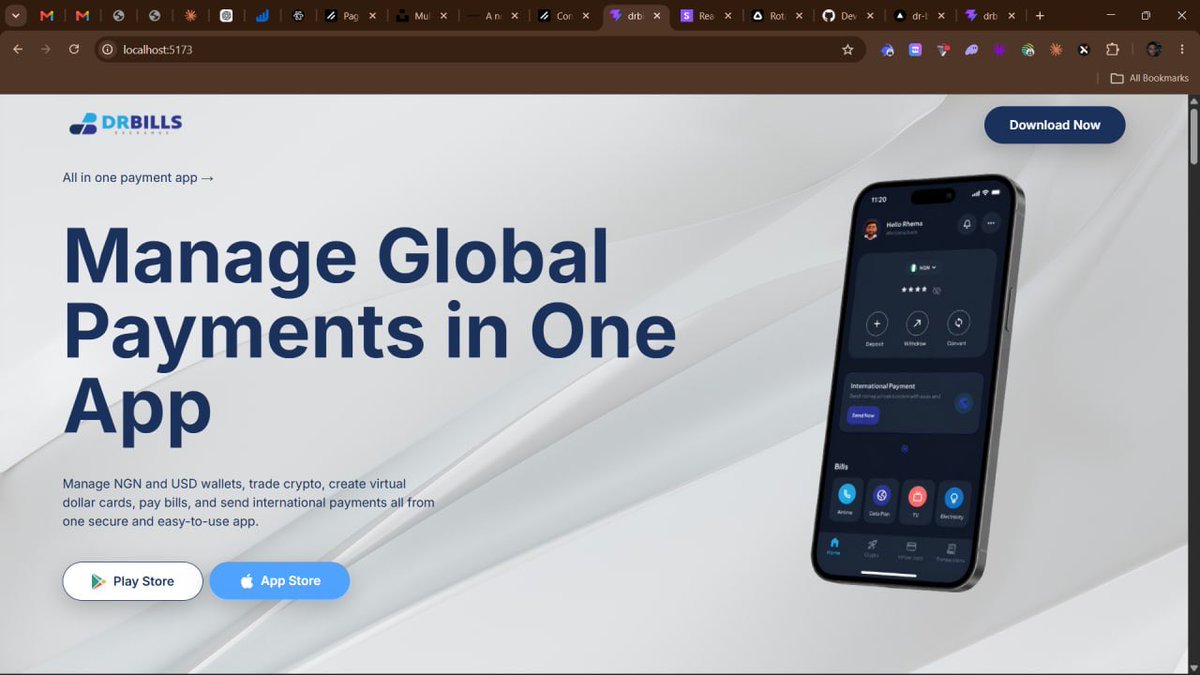The width and height of the screenshot is (1200, 675).
Task: Tap the Transactions tab in phone navbar
Action: pyautogui.click(x=951, y=552)
